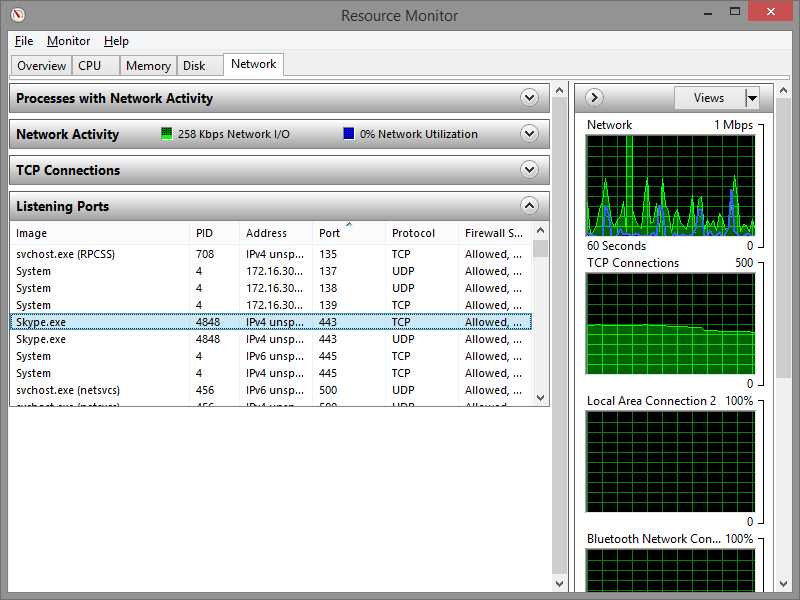This screenshot has width=800, height=600.
Task: Click the Views button
Action: coord(710,97)
